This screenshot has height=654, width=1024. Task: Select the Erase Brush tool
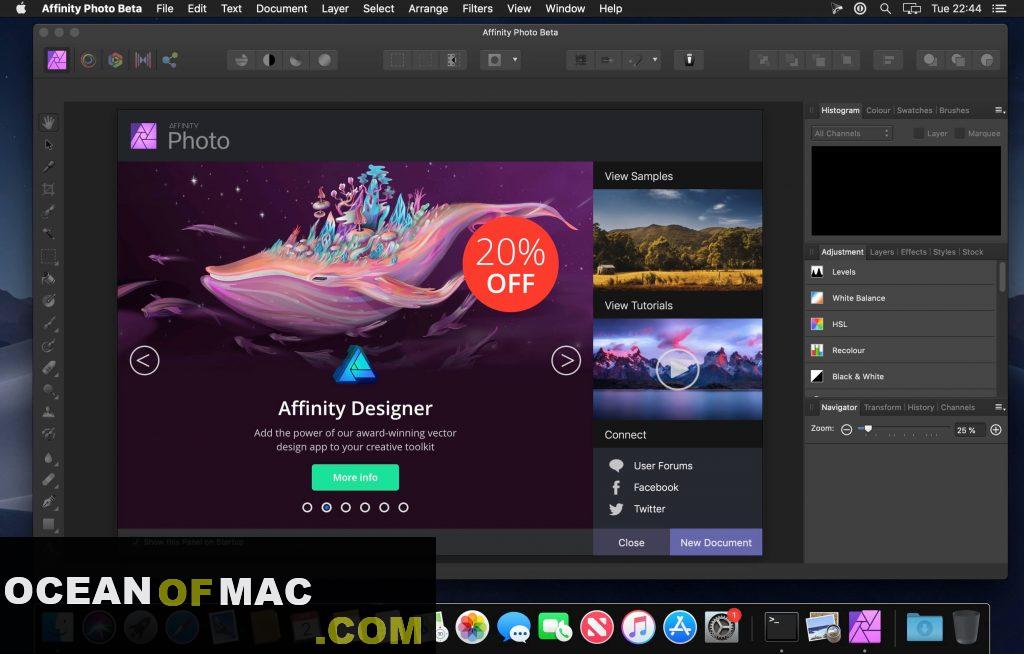(48, 367)
